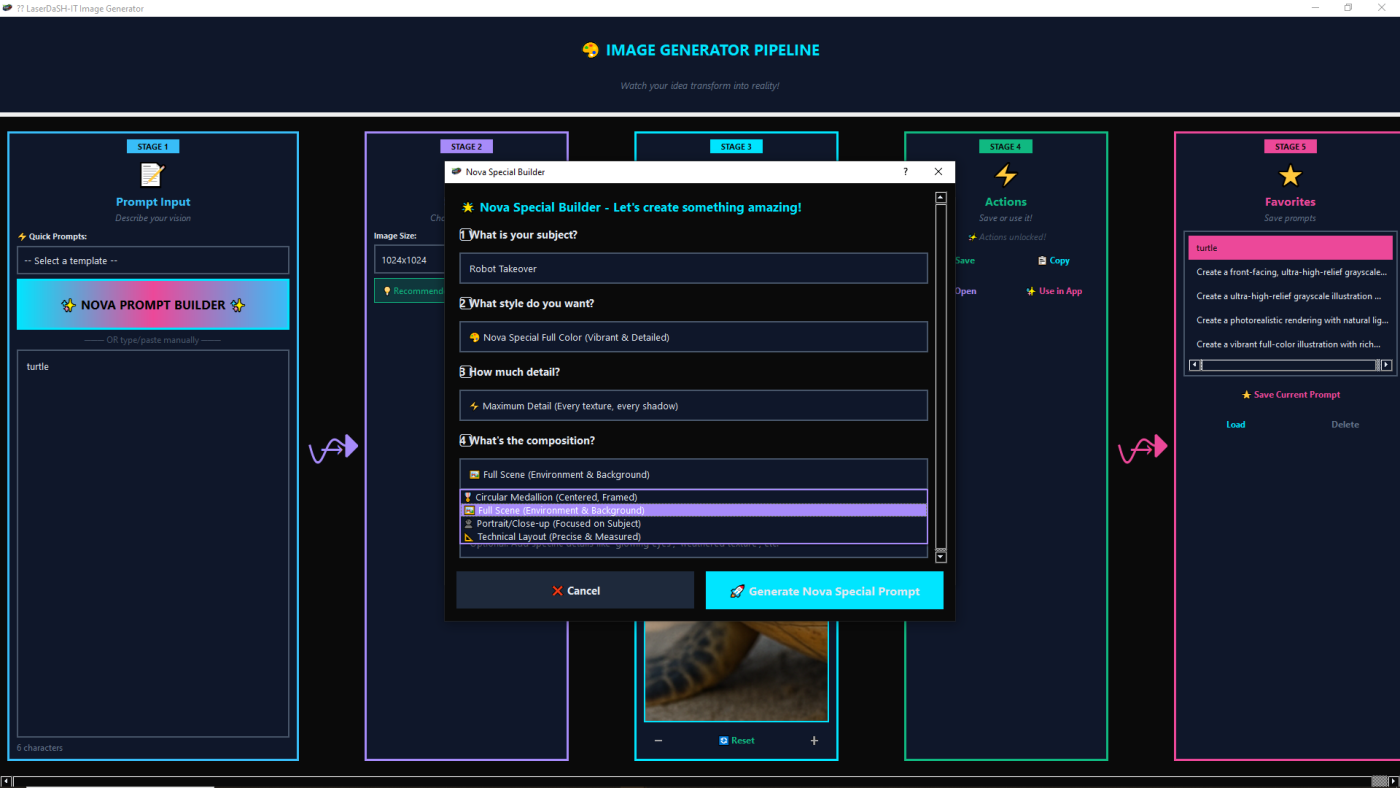Click the Robot Takeover subject field
Viewport: 1400px width, 788px height.
point(693,269)
